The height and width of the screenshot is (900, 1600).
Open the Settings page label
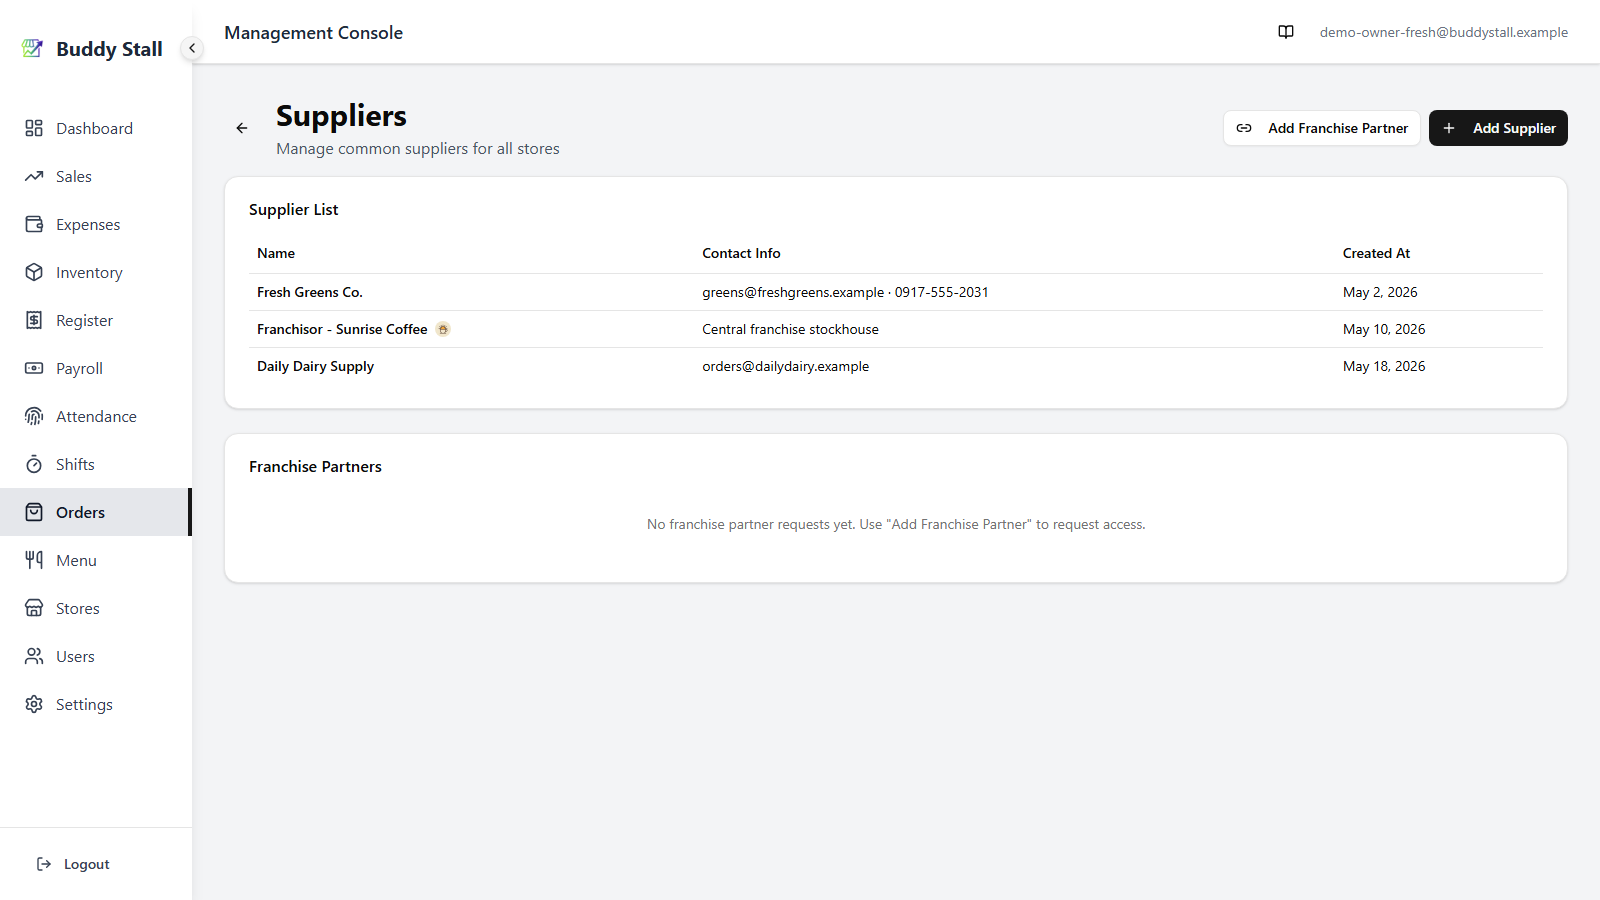pos(84,704)
